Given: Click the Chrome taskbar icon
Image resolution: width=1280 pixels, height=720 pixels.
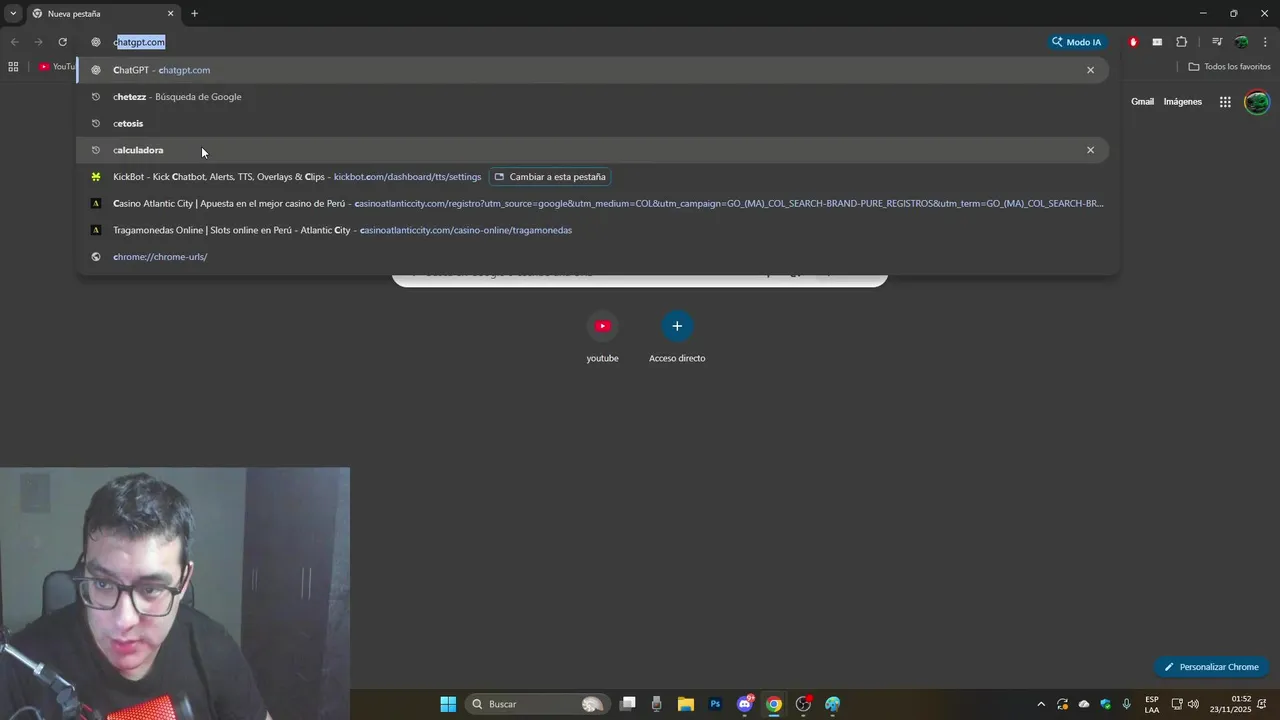Looking at the screenshot, I should point(774,704).
